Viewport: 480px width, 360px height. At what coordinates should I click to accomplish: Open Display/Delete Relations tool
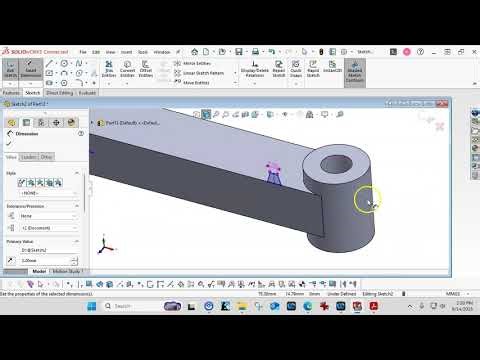(x=255, y=69)
